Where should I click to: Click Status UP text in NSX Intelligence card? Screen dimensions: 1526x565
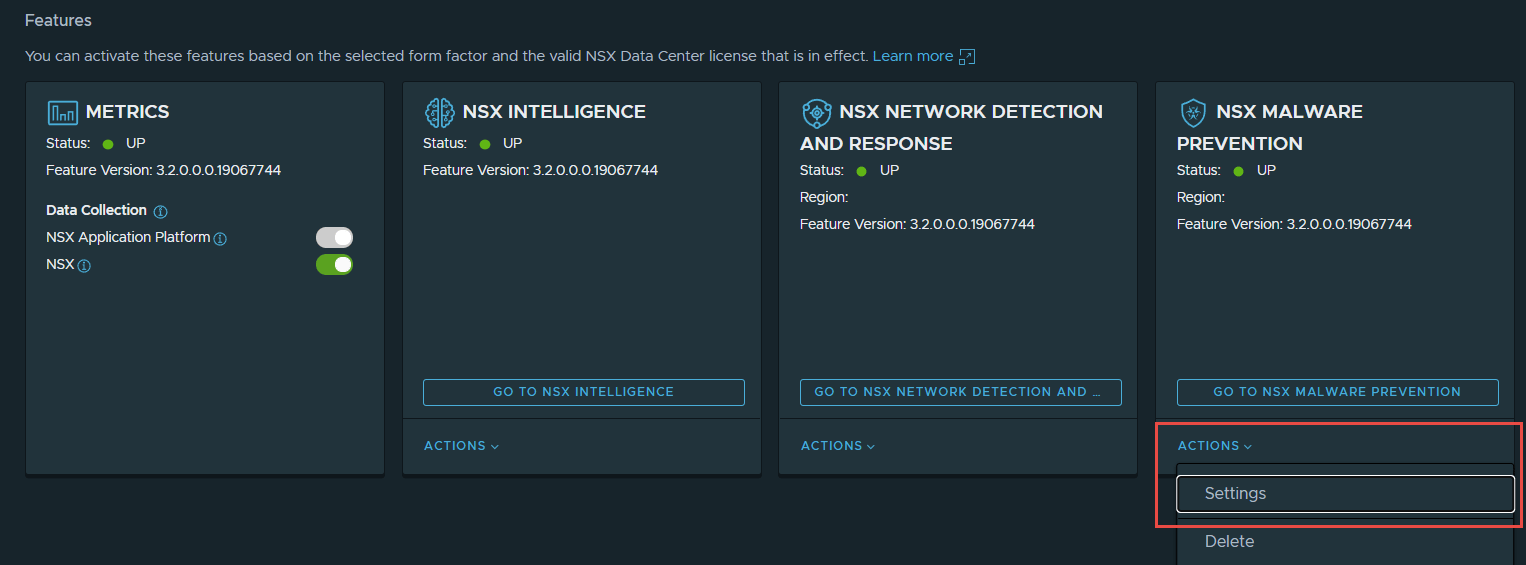coord(473,143)
